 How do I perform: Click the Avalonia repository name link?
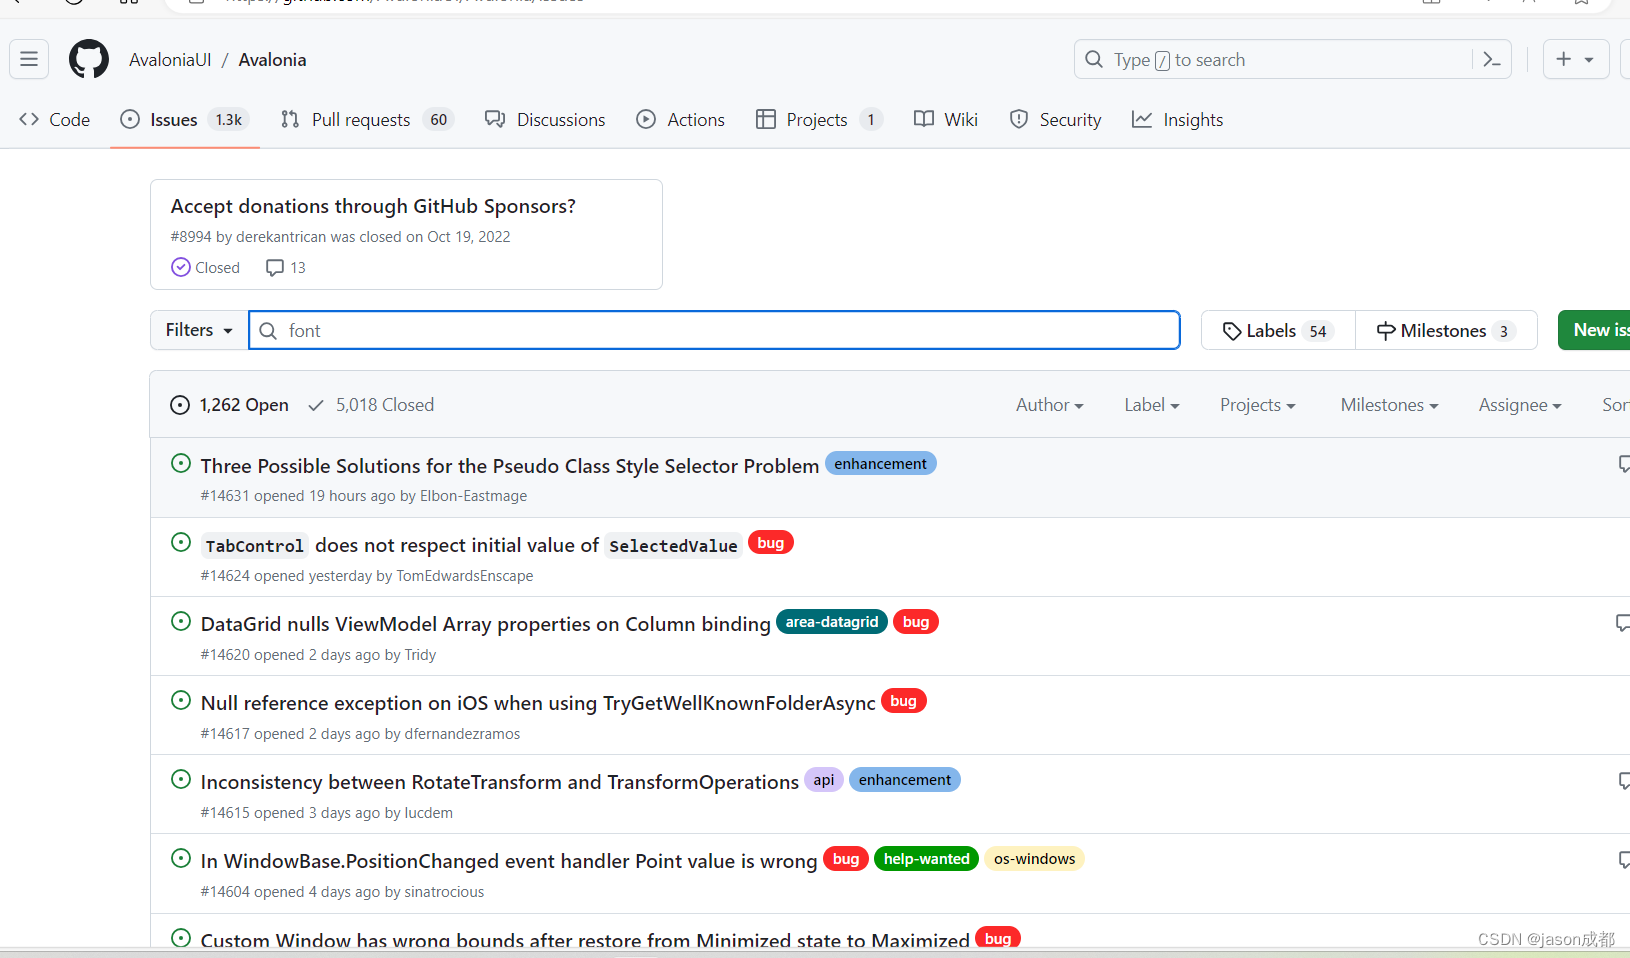pyautogui.click(x=272, y=60)
